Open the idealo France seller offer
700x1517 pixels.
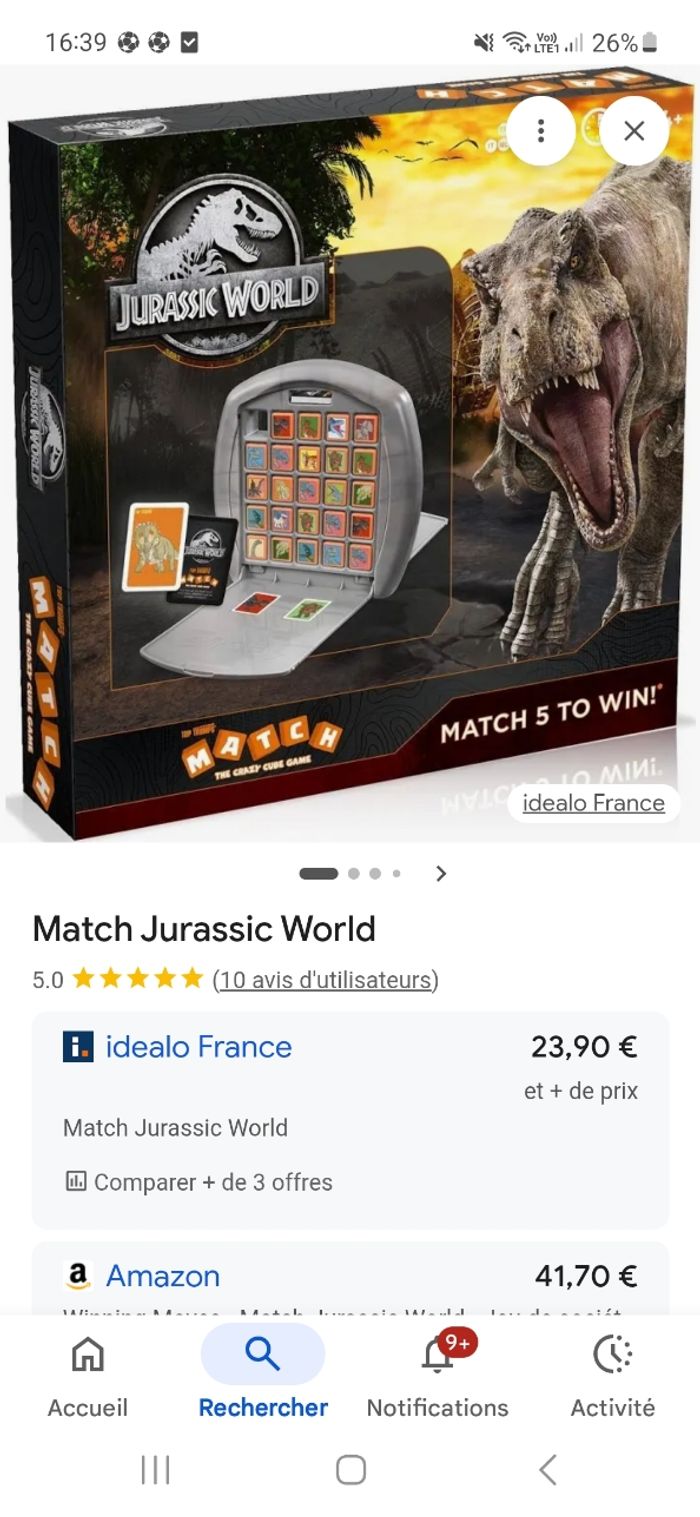pos(350,1120)
